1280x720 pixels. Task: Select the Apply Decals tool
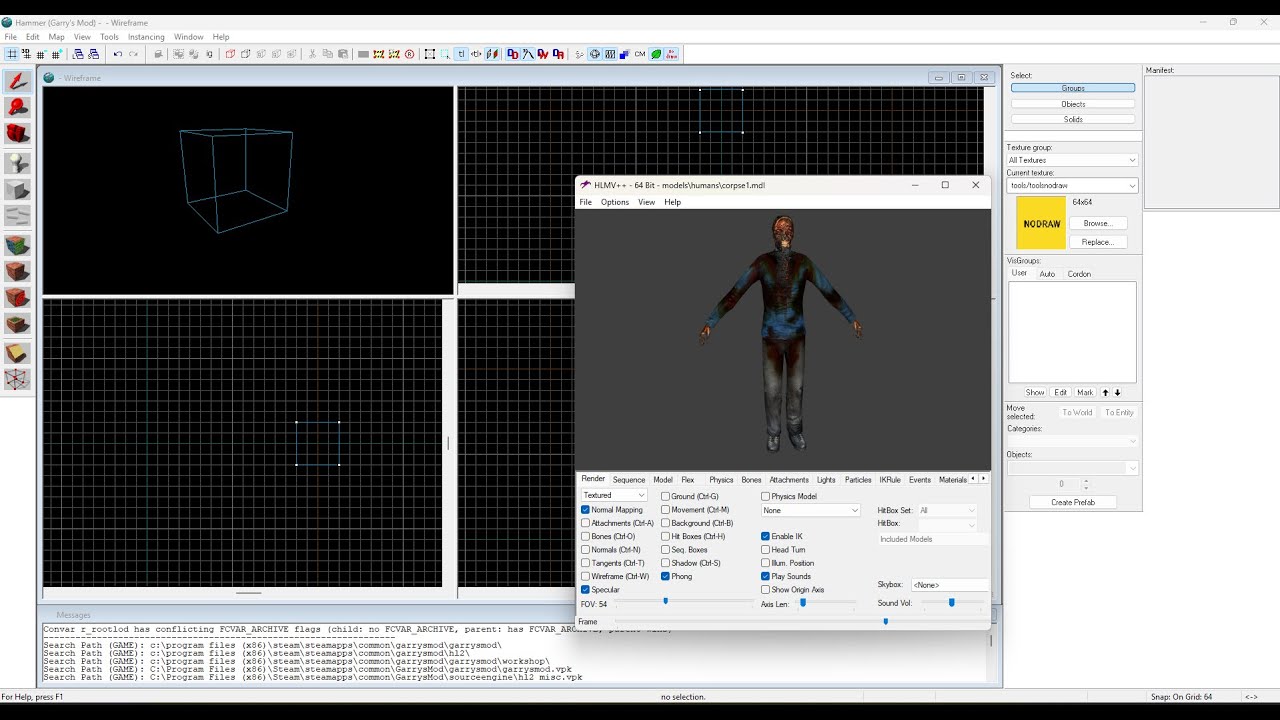click(x=17, y=298)
